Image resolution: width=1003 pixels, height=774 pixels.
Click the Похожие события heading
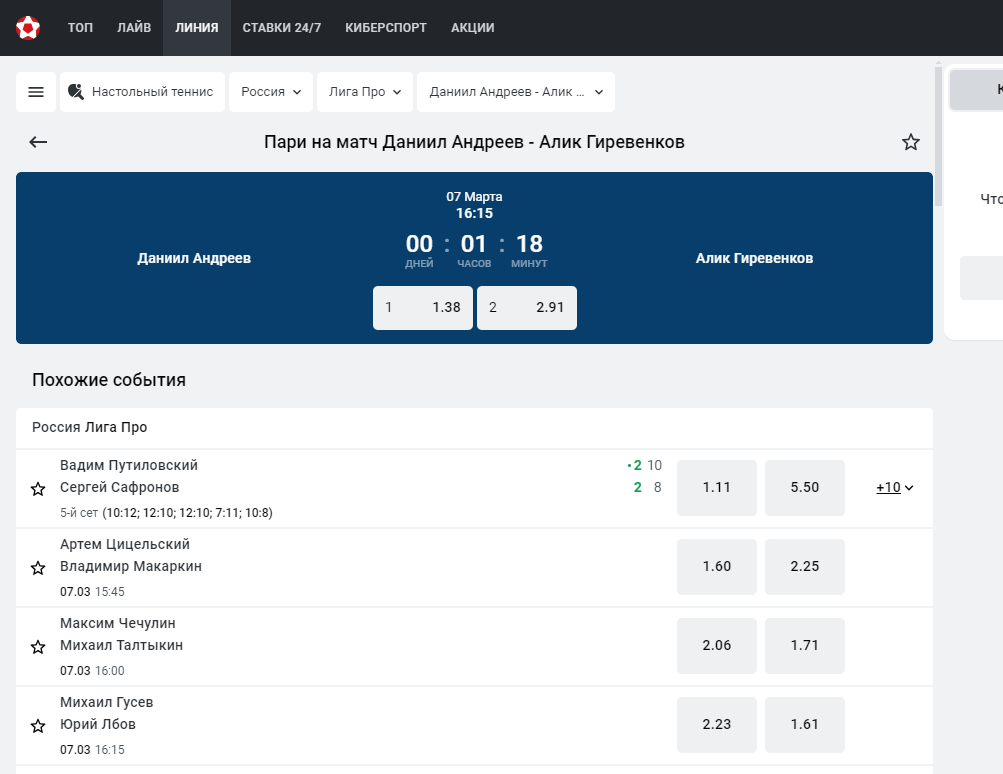109,380
